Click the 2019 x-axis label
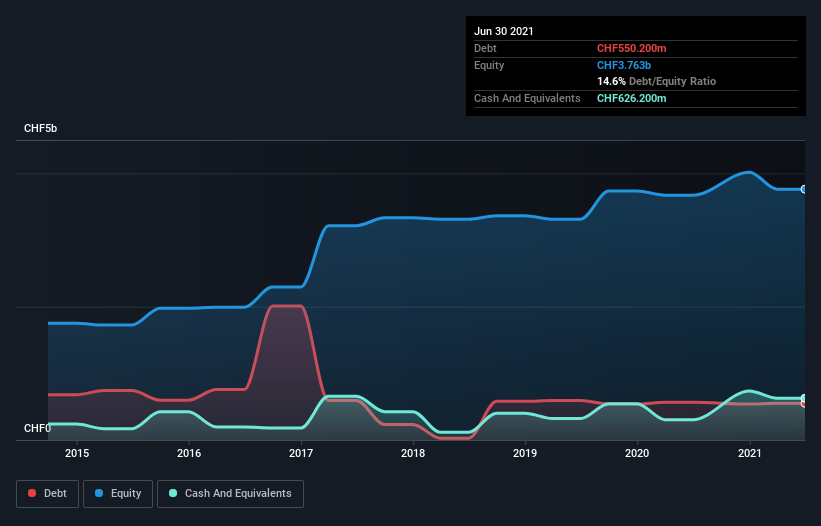This screenshot has height=526, width=821. click(x=525, y=453)
